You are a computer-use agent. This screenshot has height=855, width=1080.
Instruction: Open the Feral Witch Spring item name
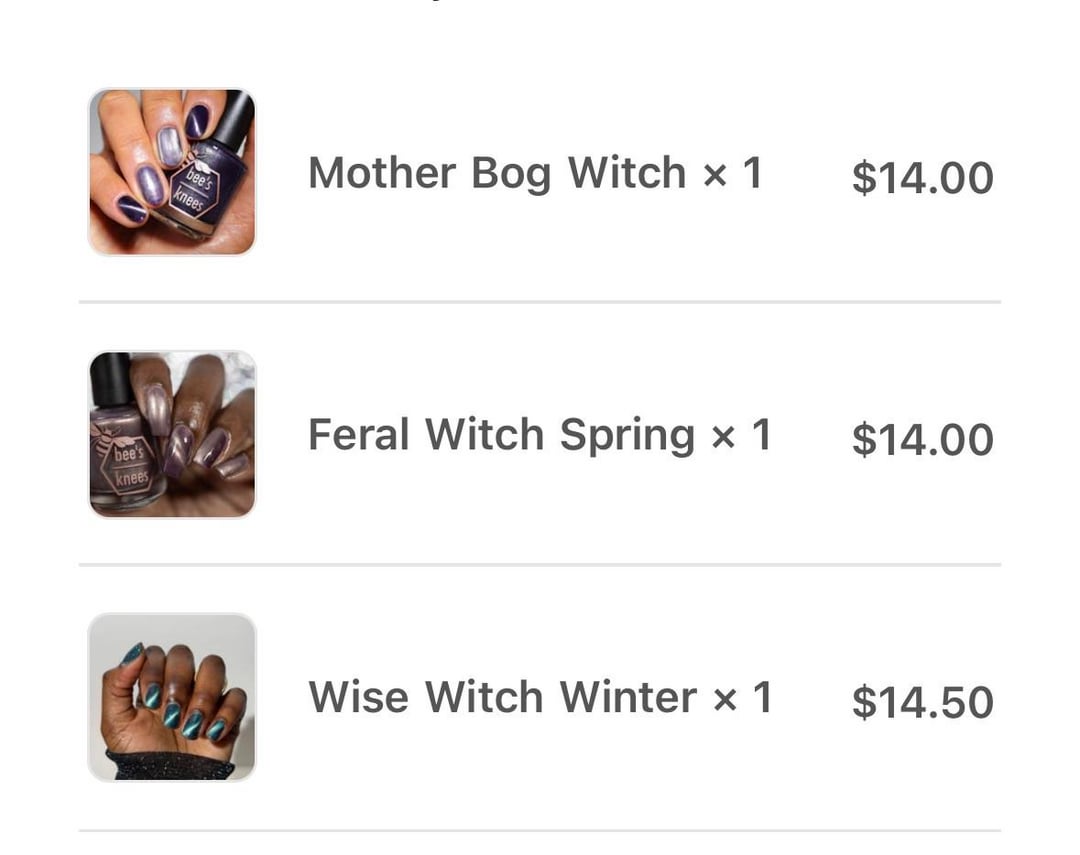click(x=500, y=436)
